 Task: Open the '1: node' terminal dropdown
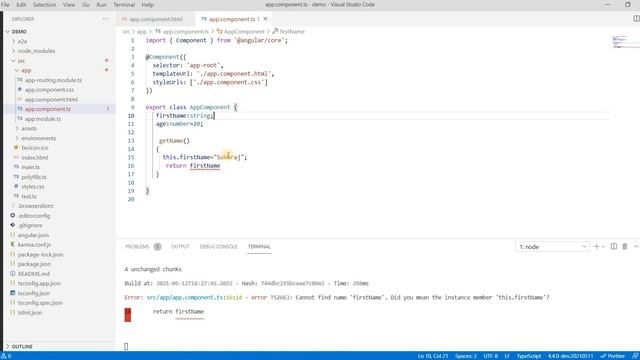point(552,247)
